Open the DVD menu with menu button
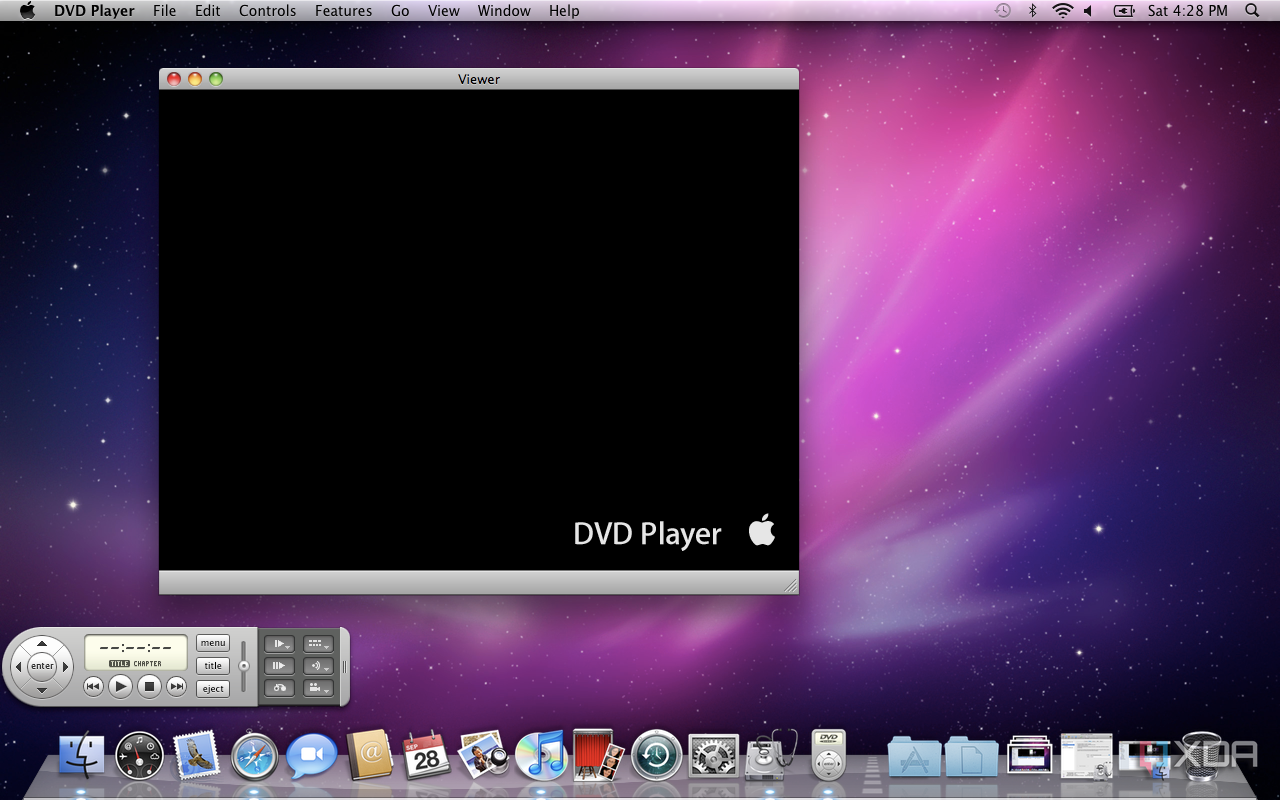 tap(213, 643)
